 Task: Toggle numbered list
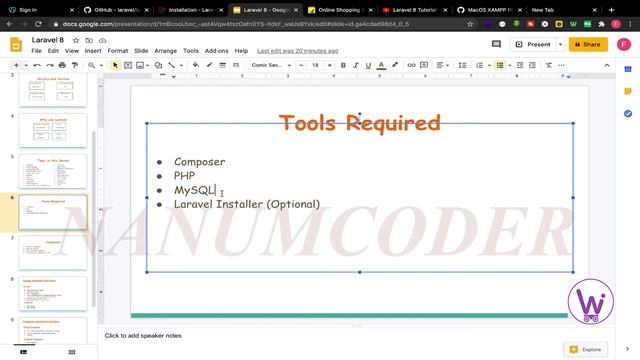tap(480, 65)
